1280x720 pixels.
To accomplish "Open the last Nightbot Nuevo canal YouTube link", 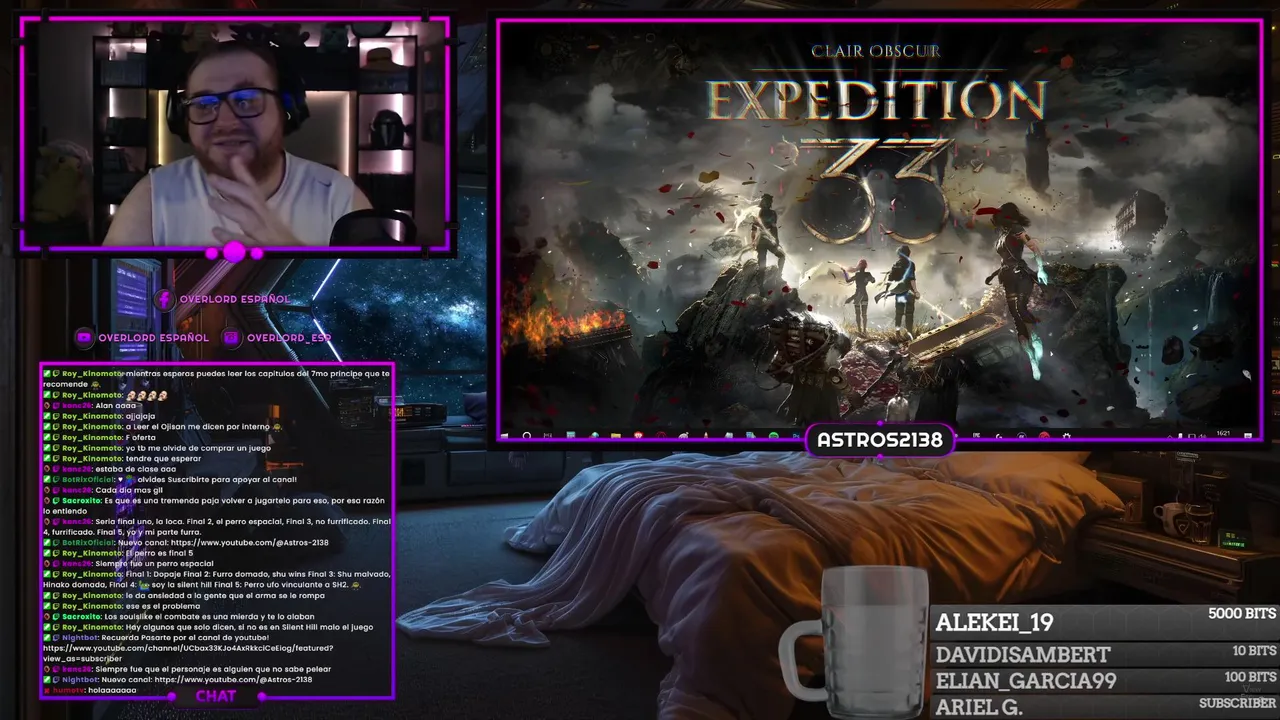I will click(x=234, y=679).
